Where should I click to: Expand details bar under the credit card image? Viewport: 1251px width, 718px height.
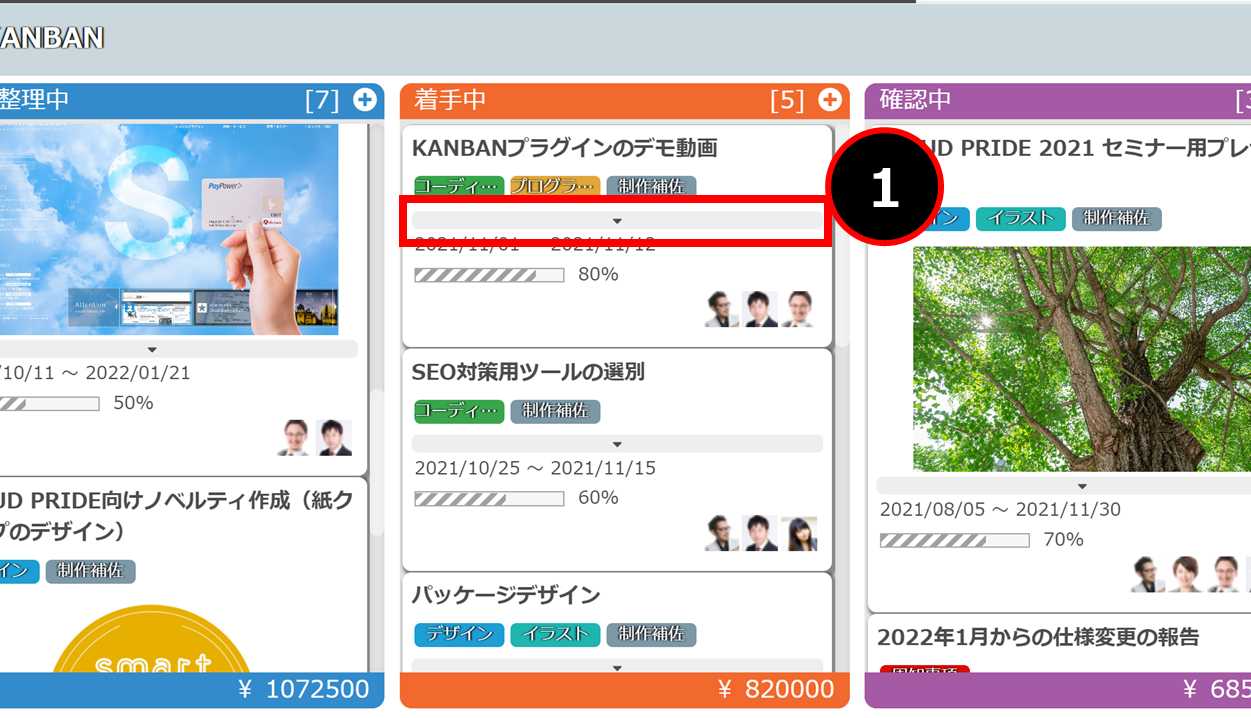pyautogui.click(x=152, y=349)
